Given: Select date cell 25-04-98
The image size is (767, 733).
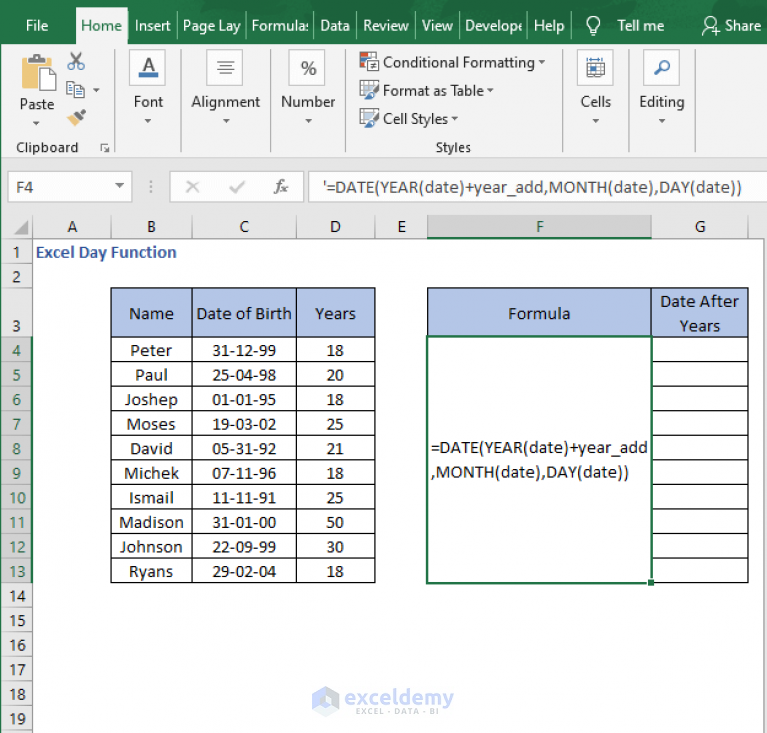Looking at the screenshot, I should pos(244,375).
